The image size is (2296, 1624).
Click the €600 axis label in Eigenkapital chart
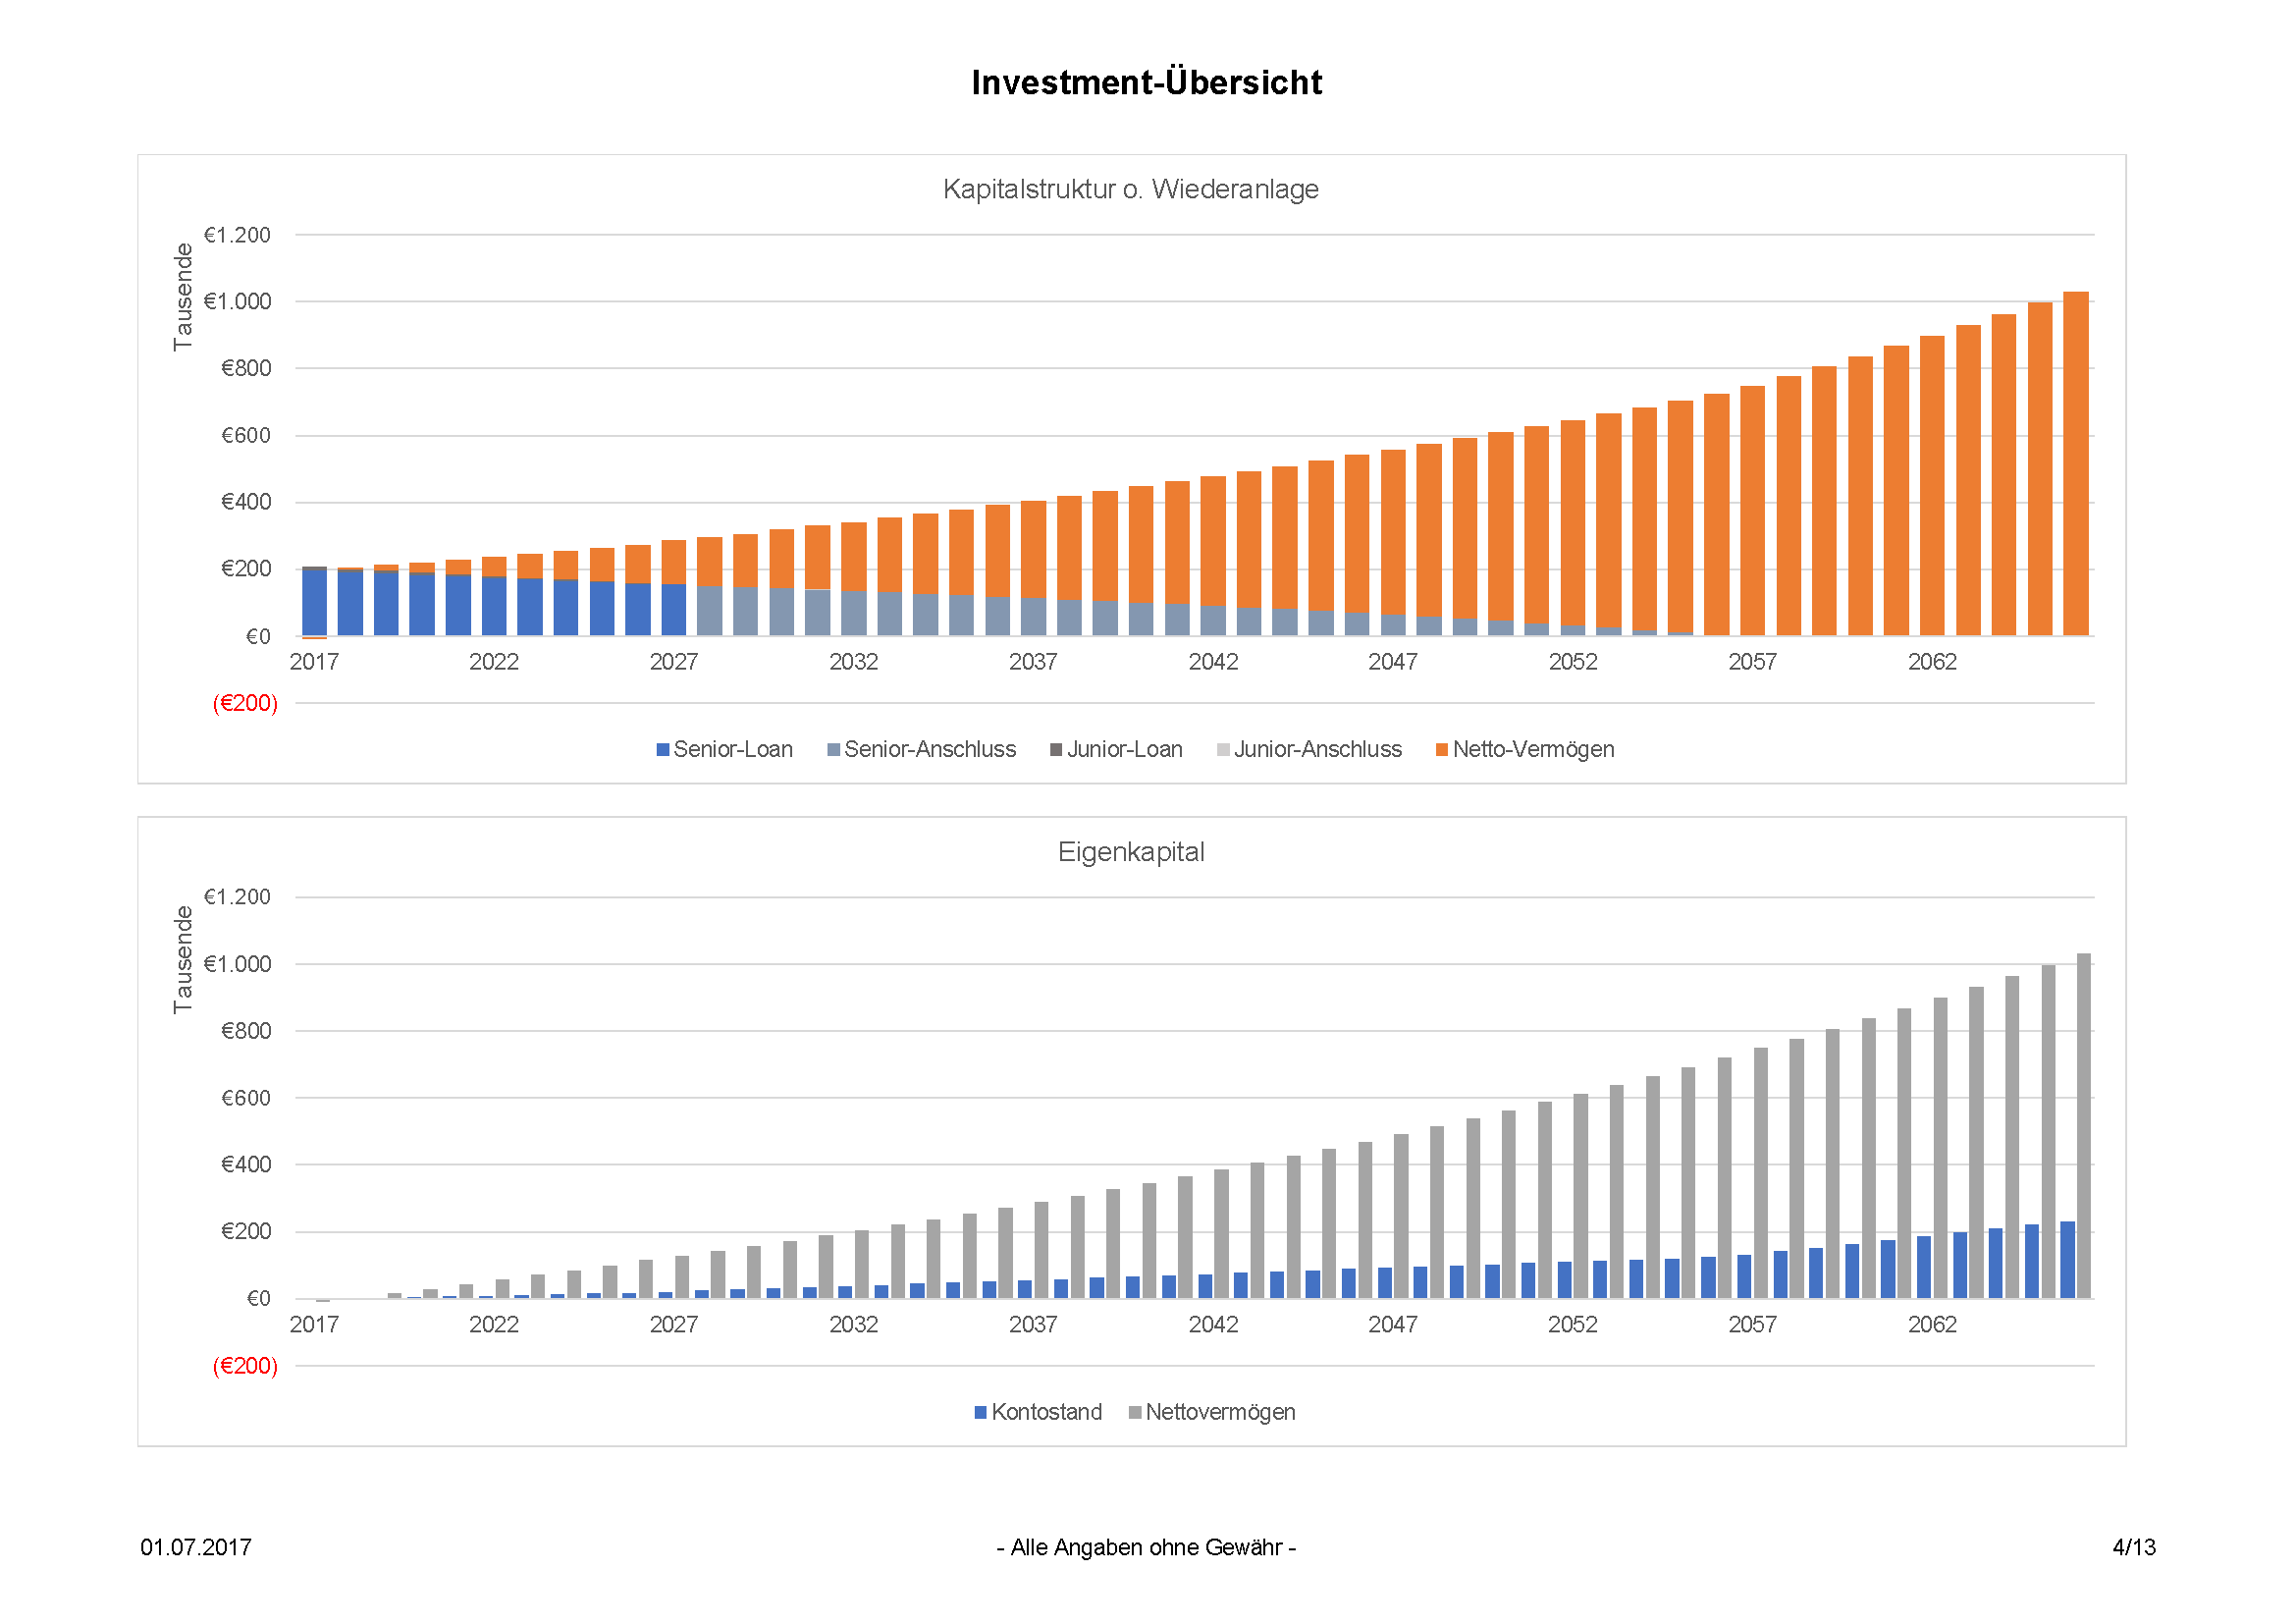pyautogui.click(x=246, y=1099)
